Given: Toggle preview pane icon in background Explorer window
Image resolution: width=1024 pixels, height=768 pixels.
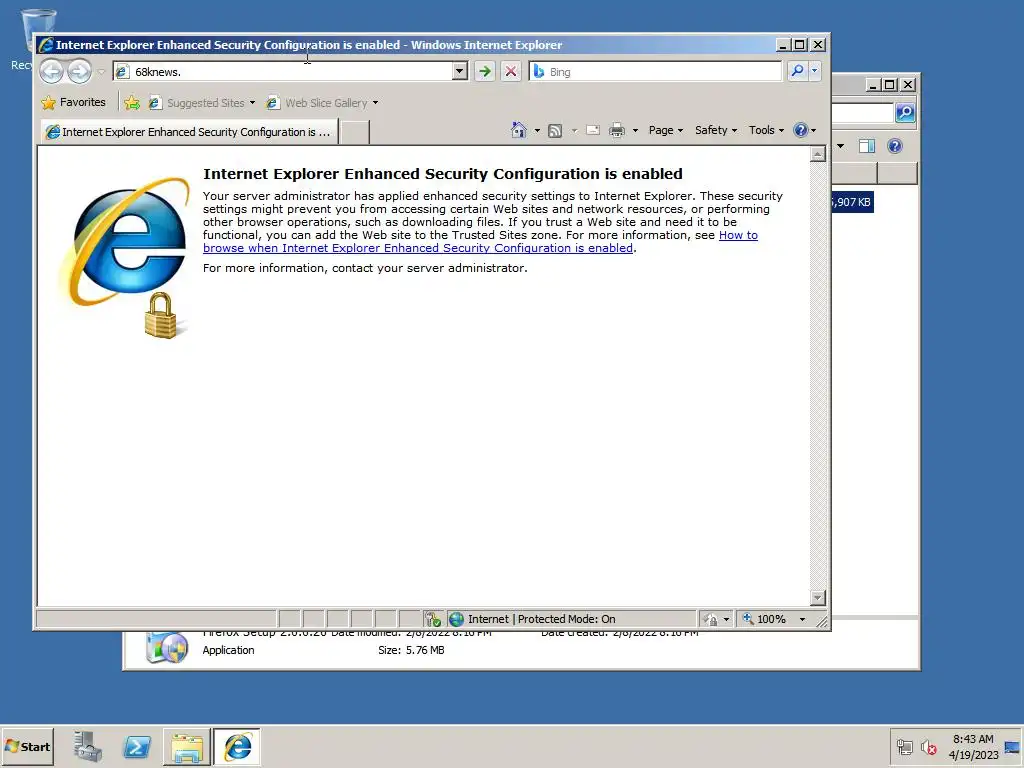Looking at the screenshot, I should tap(867, 146).
